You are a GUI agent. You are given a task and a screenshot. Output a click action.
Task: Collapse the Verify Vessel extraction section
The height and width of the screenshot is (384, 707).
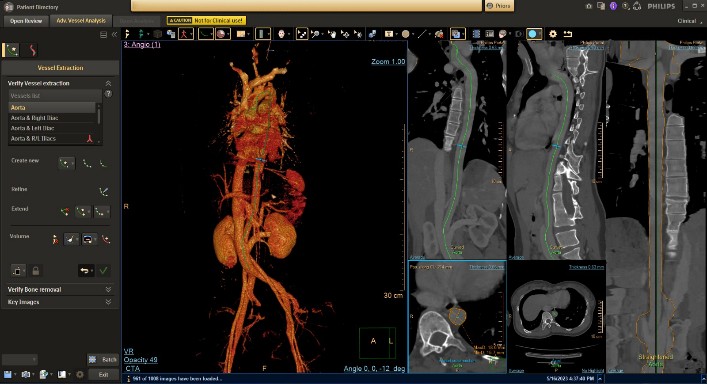coord(108,83)
